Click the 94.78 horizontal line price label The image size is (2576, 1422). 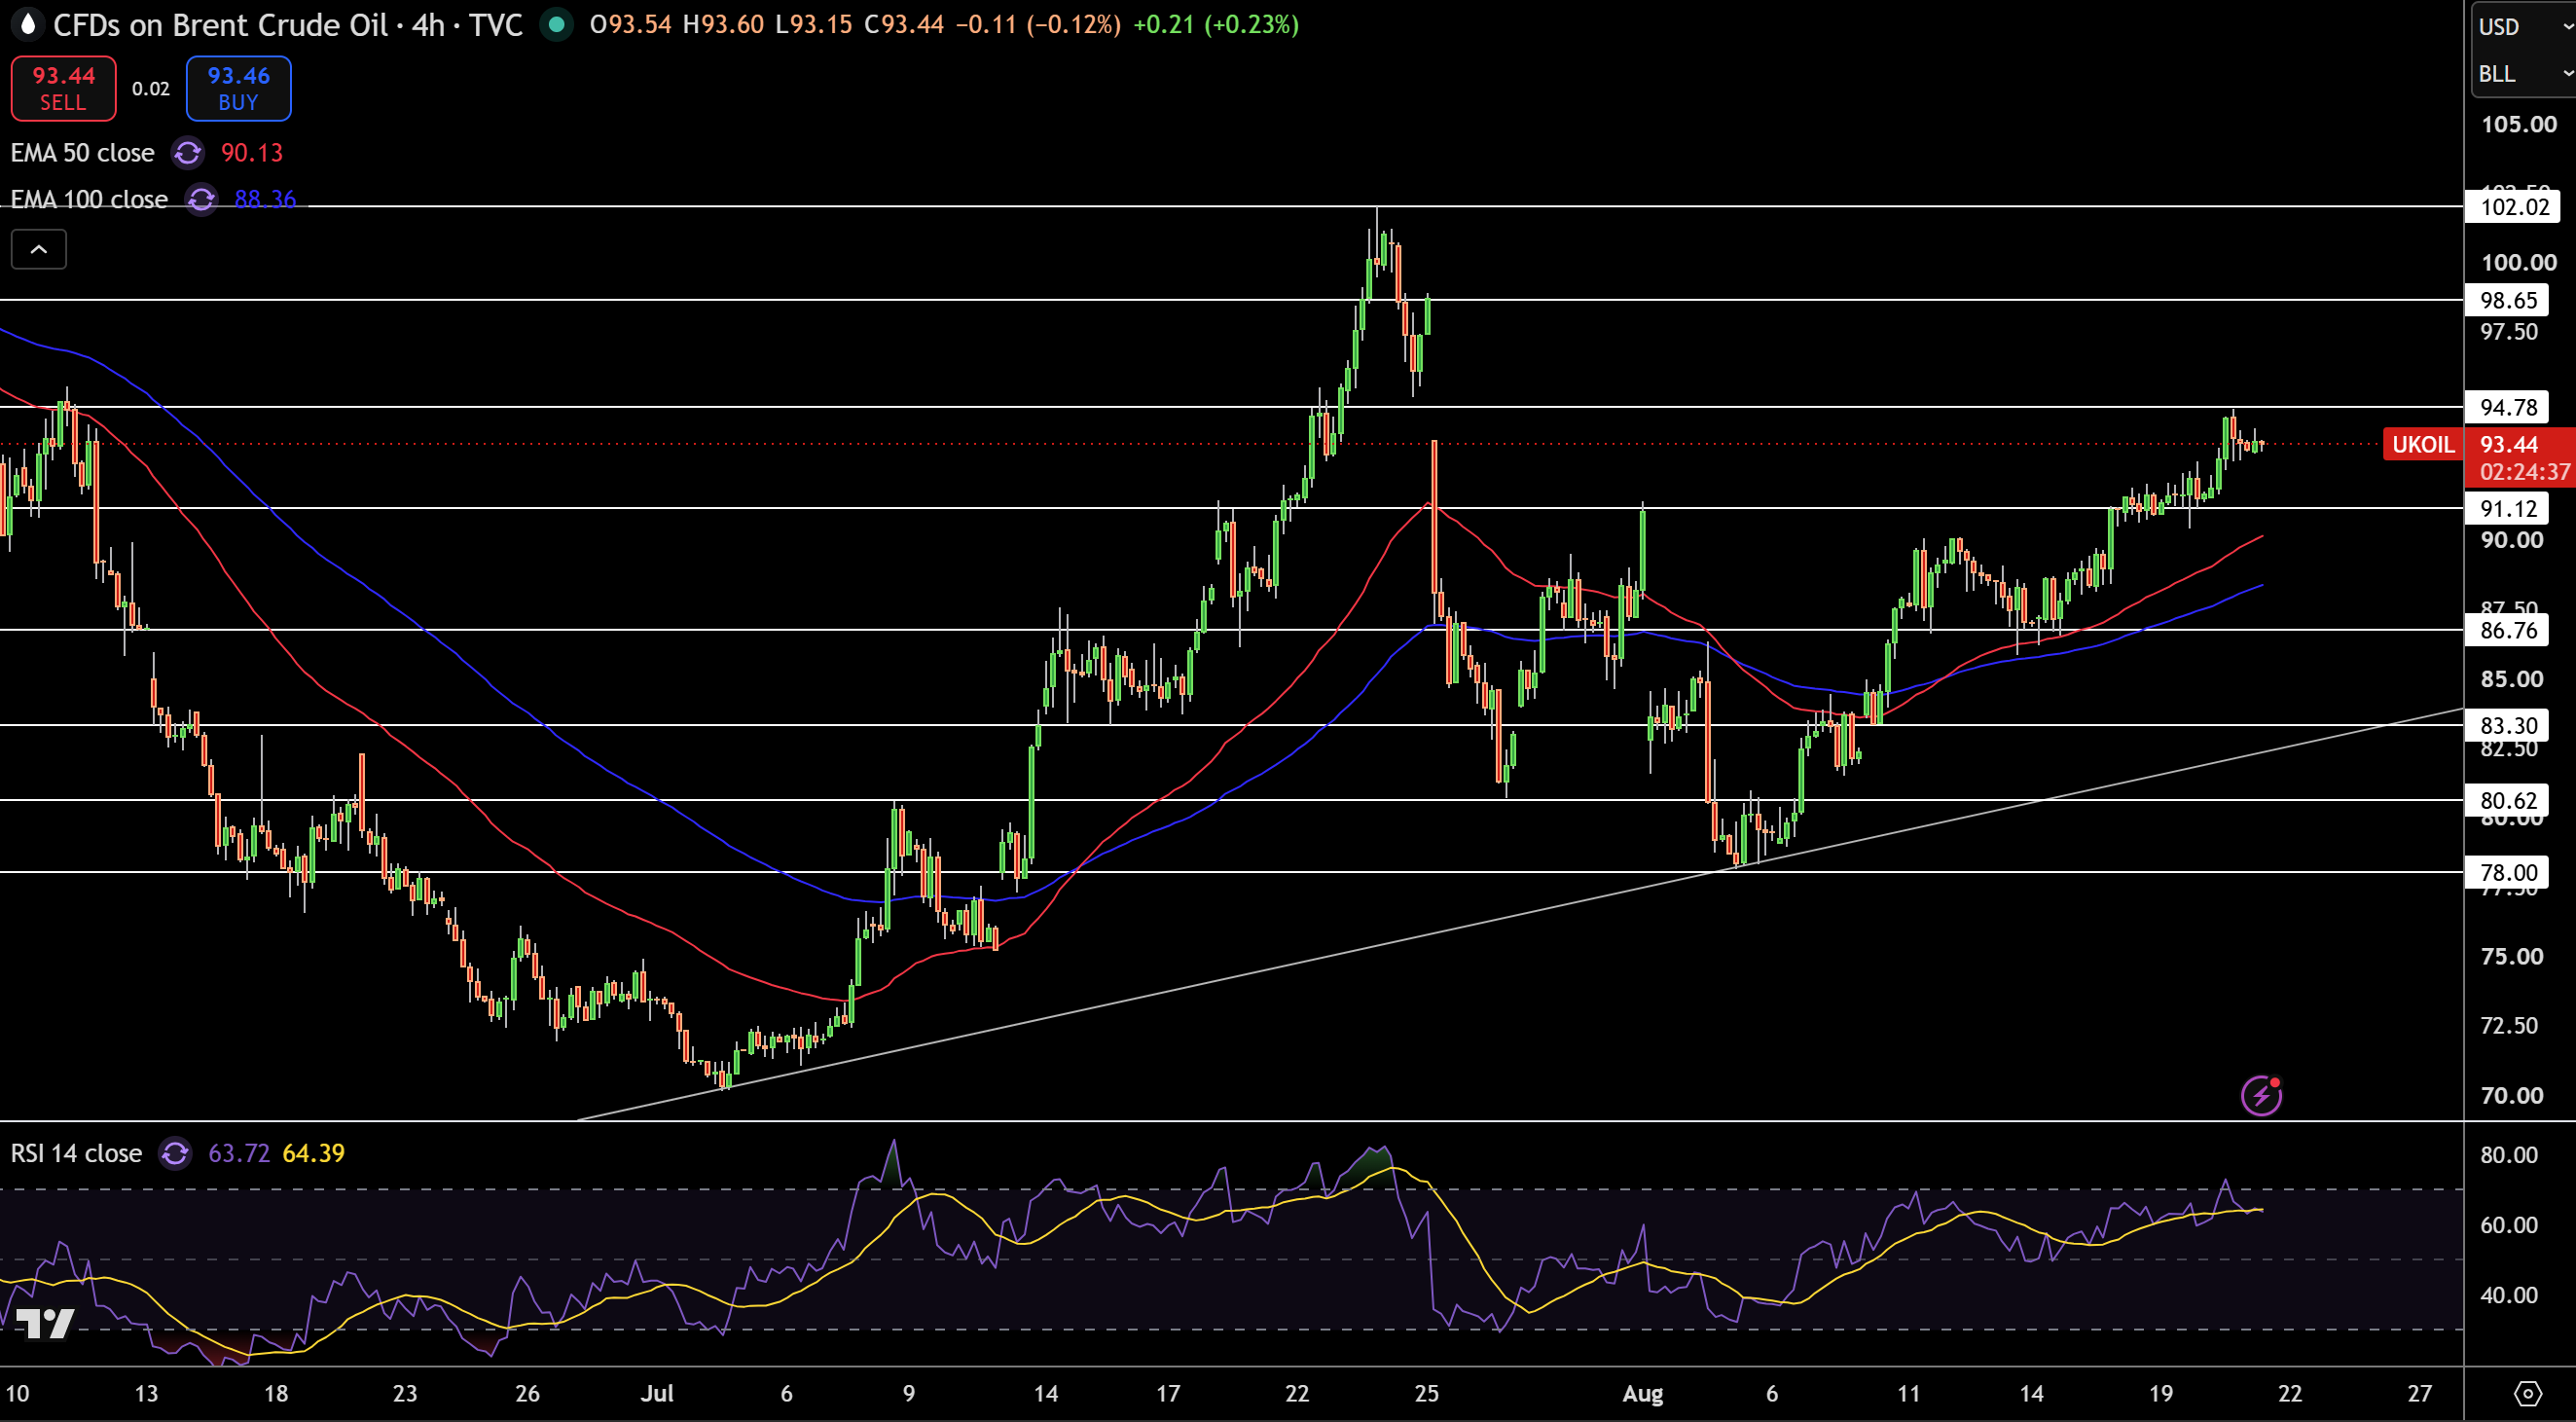(2507, 407)
